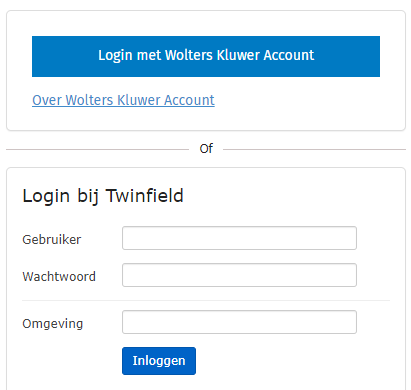Screen dimensions: 411x390
Task: Click the separator line above Omgeving
Action: (206, 300)
